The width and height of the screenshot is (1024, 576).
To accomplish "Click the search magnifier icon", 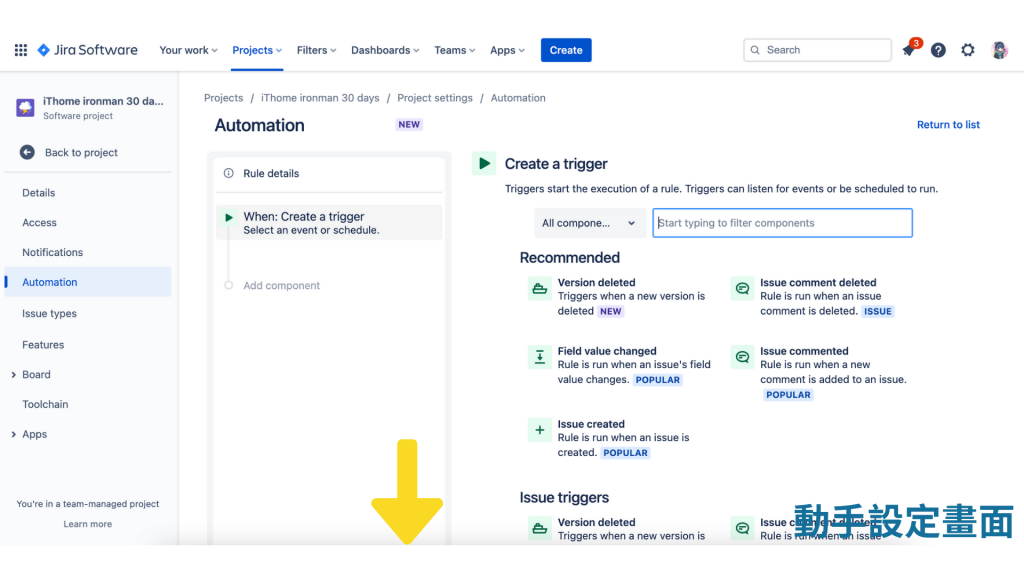I will (x=755, y=50).
